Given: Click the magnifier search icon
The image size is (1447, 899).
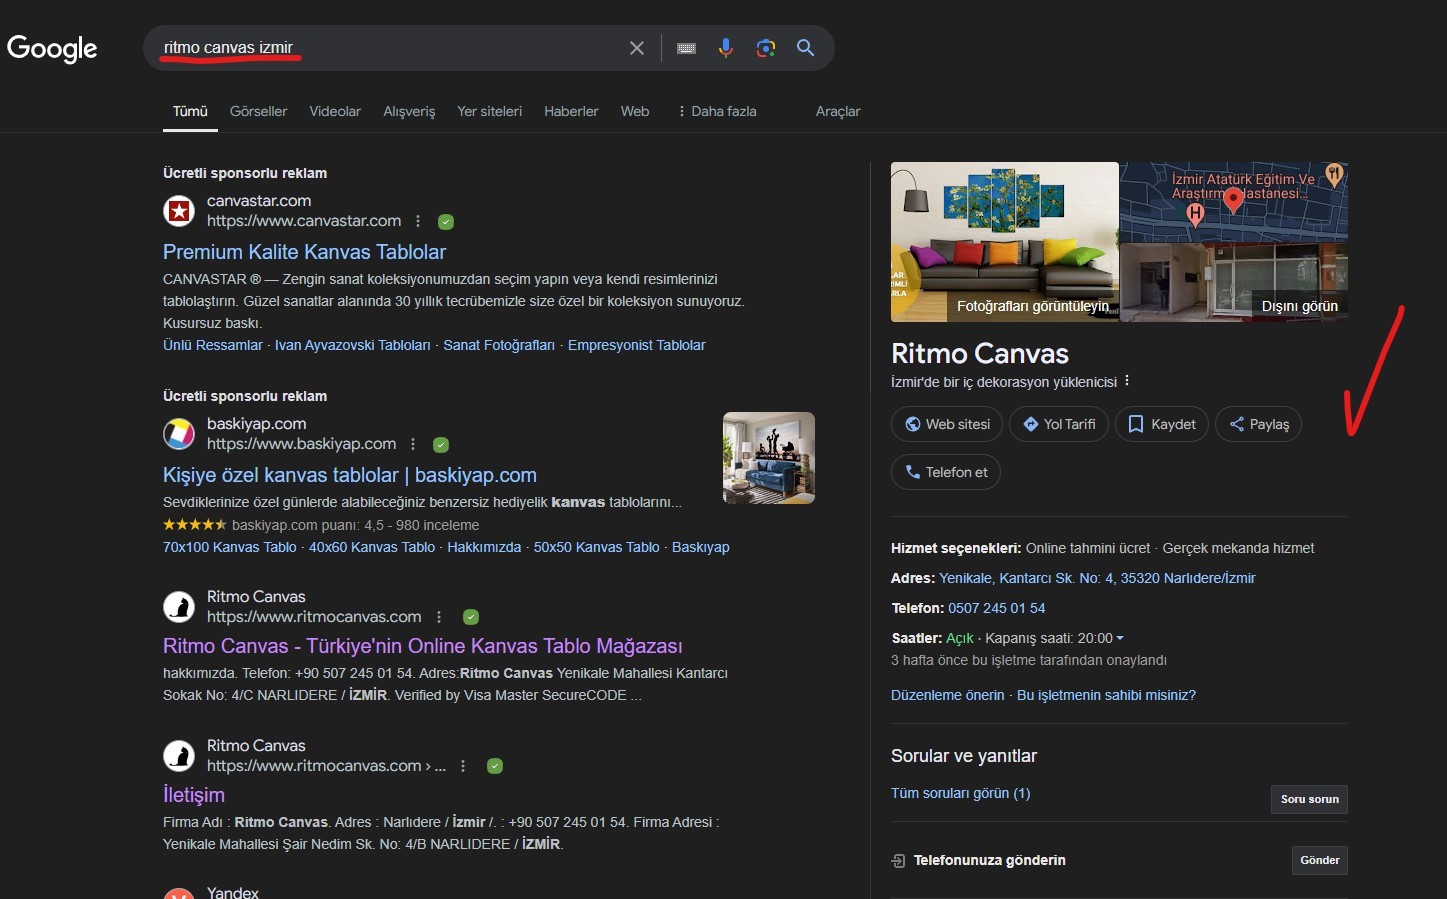Looking at the screenshot, I should point(805,48).
